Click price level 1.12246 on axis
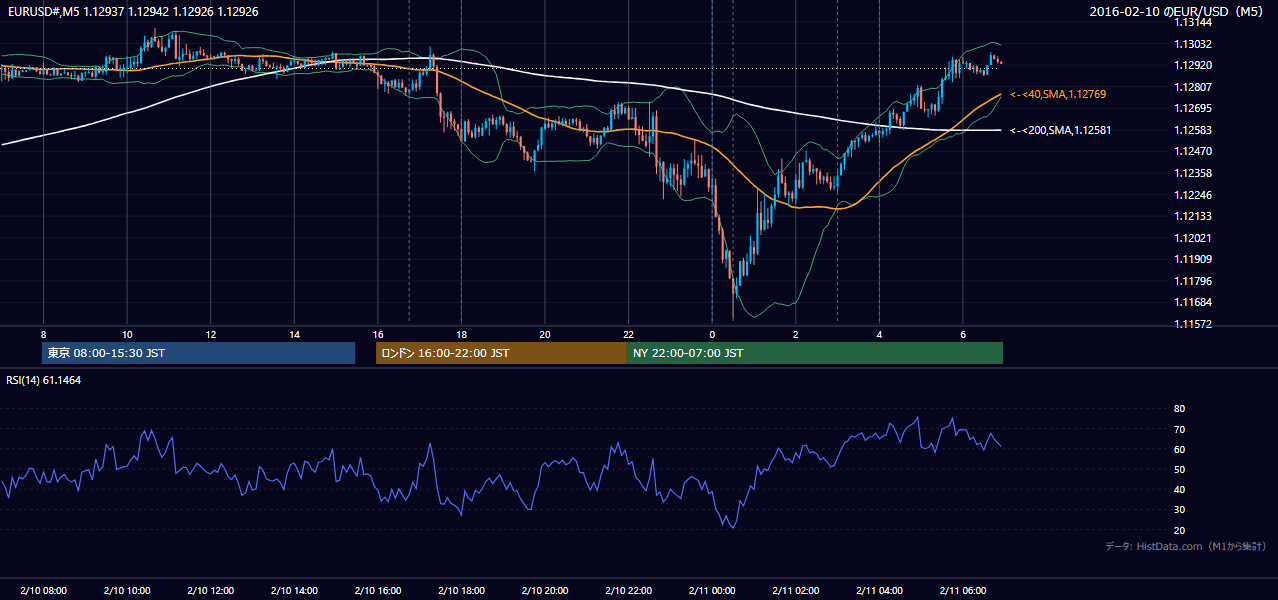 pyautogui.click(x=1193, y=195)
